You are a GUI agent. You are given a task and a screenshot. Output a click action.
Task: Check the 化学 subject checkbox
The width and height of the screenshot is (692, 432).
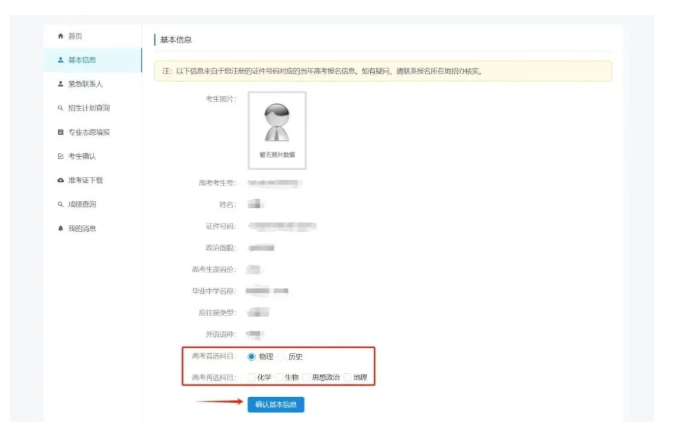tap(251, 378)
